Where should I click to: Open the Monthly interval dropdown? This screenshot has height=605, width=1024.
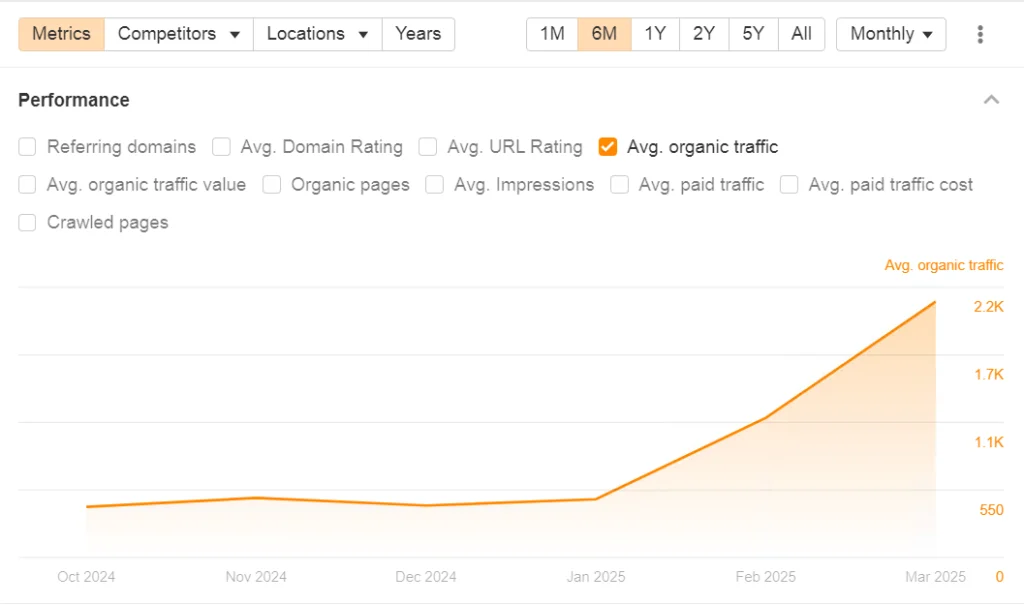[x=891, y=34]
